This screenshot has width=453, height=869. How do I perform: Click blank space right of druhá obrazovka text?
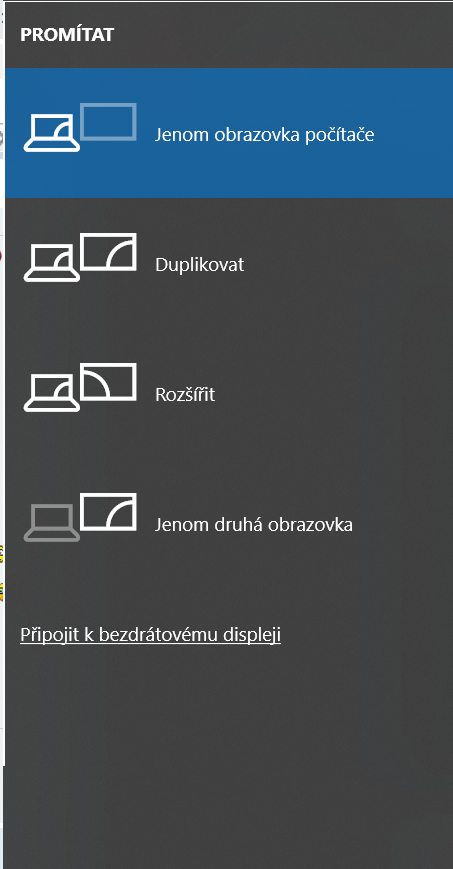(404, 523)
